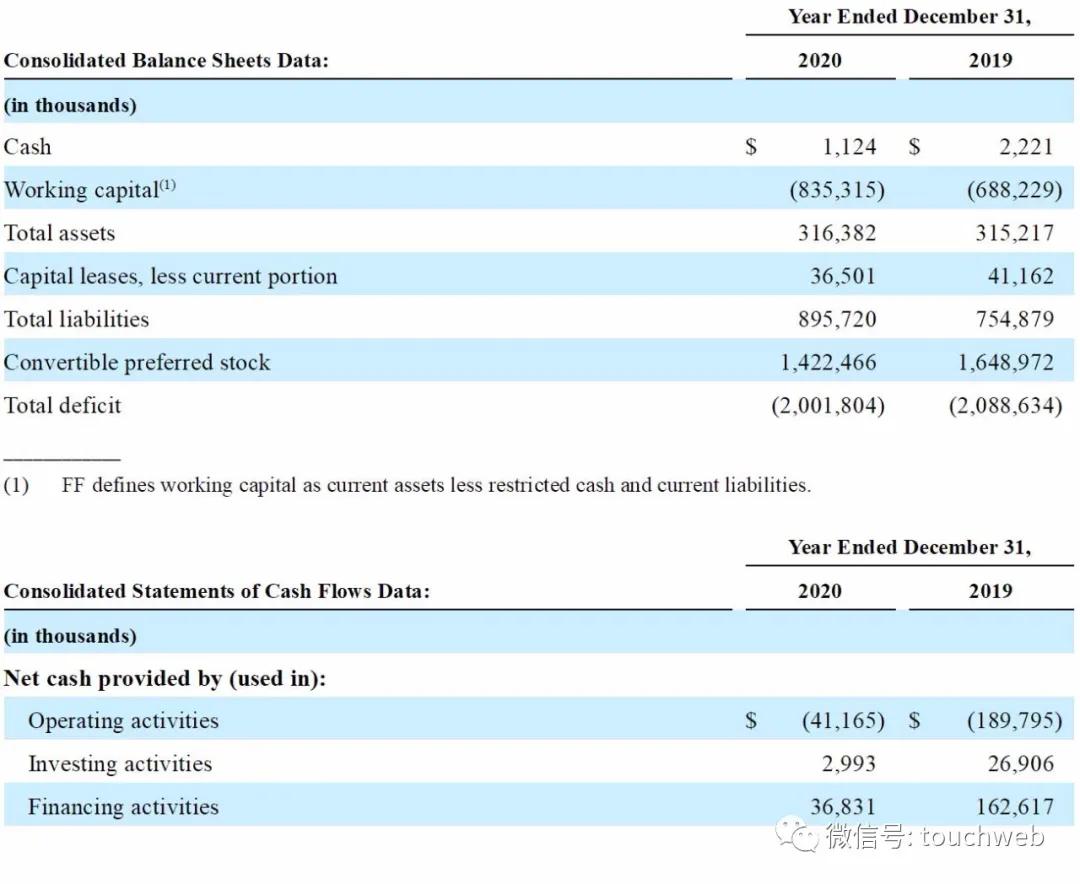1080x884 pixels.
Task: Select the Total assets value 316,382
Action: tap(837, 233)
